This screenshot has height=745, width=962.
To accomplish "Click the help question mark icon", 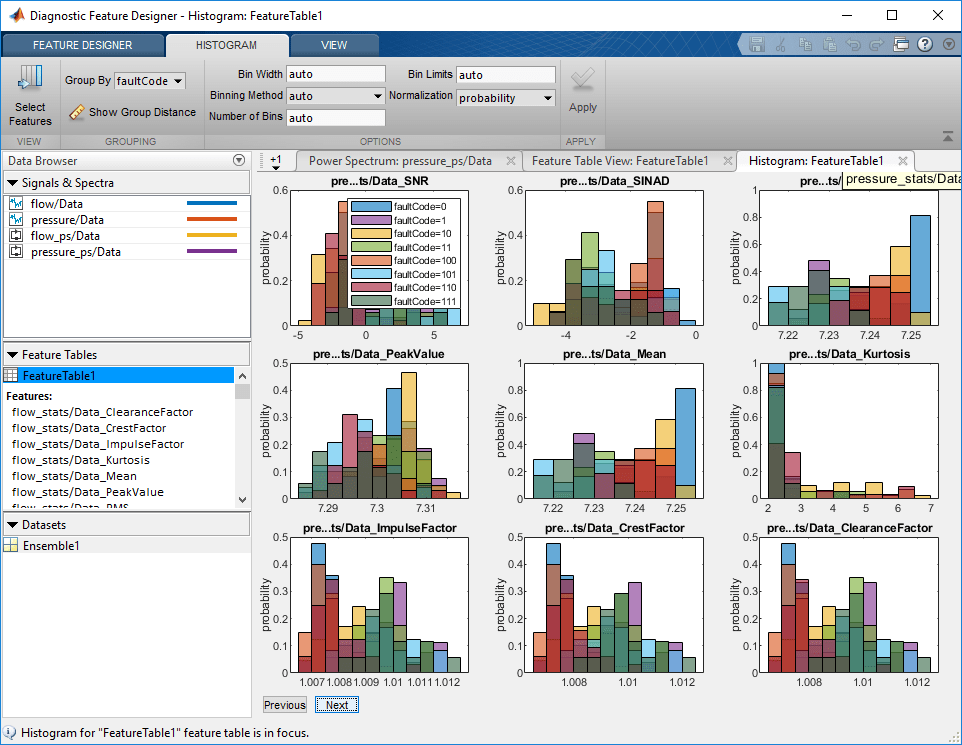I will tap(925, 44).
